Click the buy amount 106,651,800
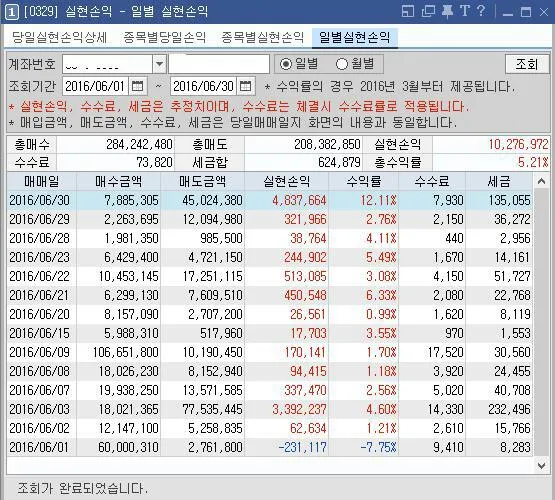 (126, 352)
